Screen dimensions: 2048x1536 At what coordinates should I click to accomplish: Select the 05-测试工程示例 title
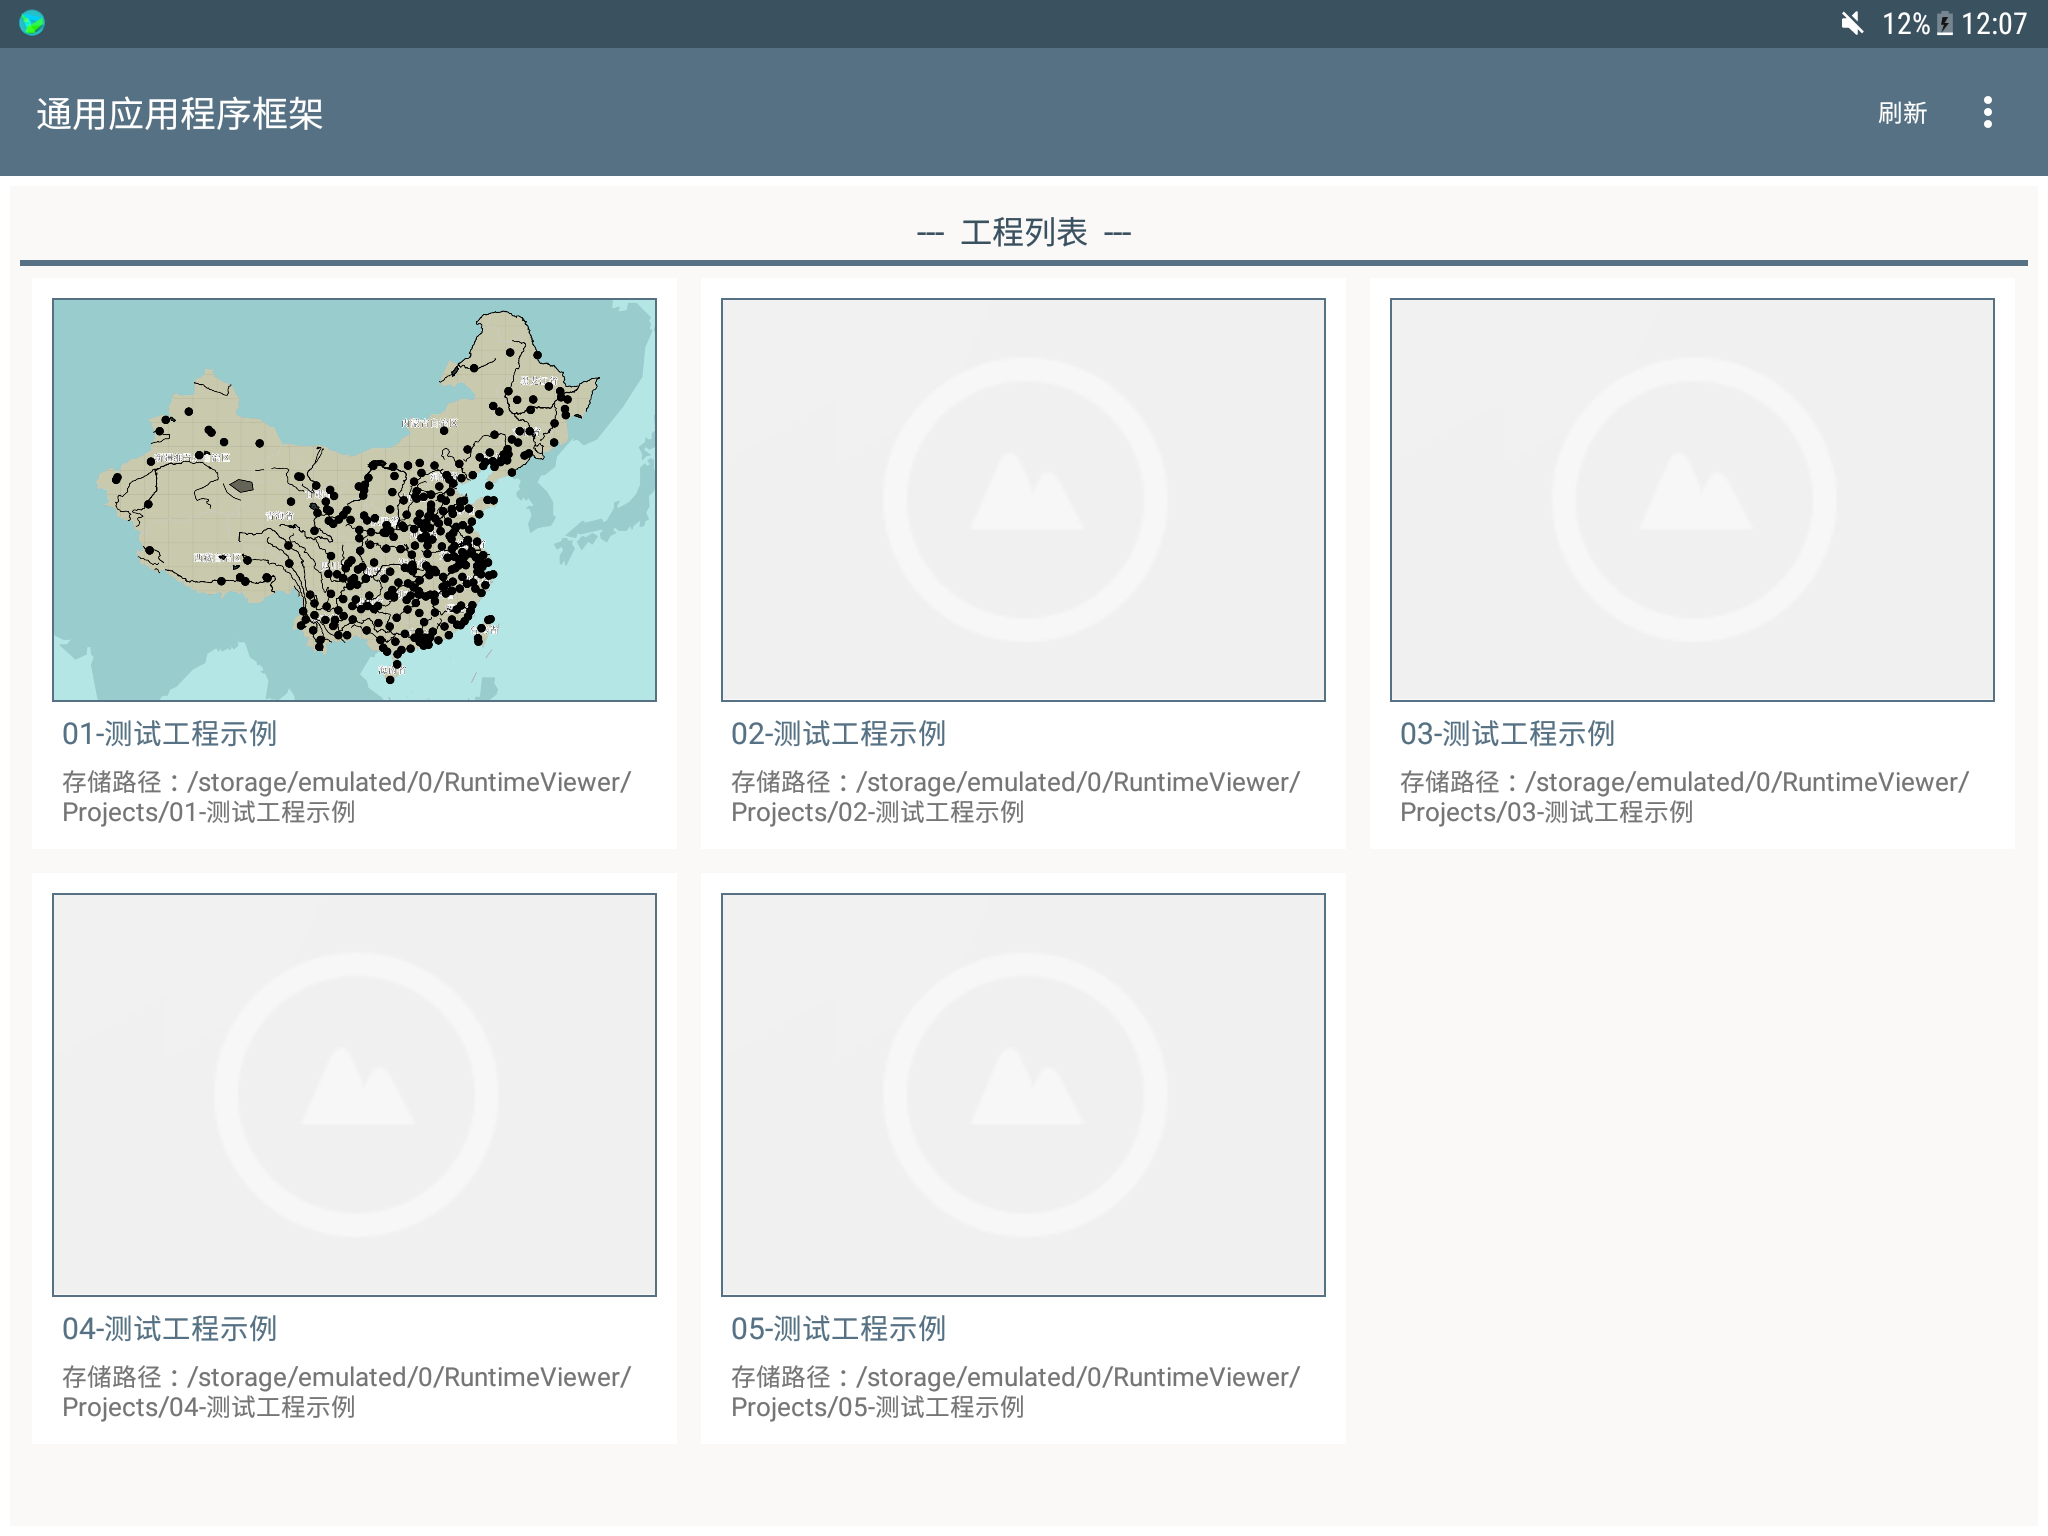tap(838, 1329)
